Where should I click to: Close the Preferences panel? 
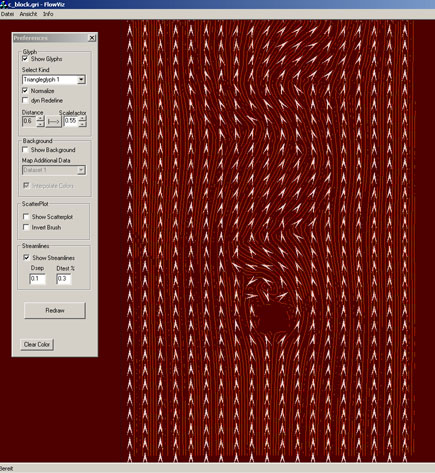point(92,38)
